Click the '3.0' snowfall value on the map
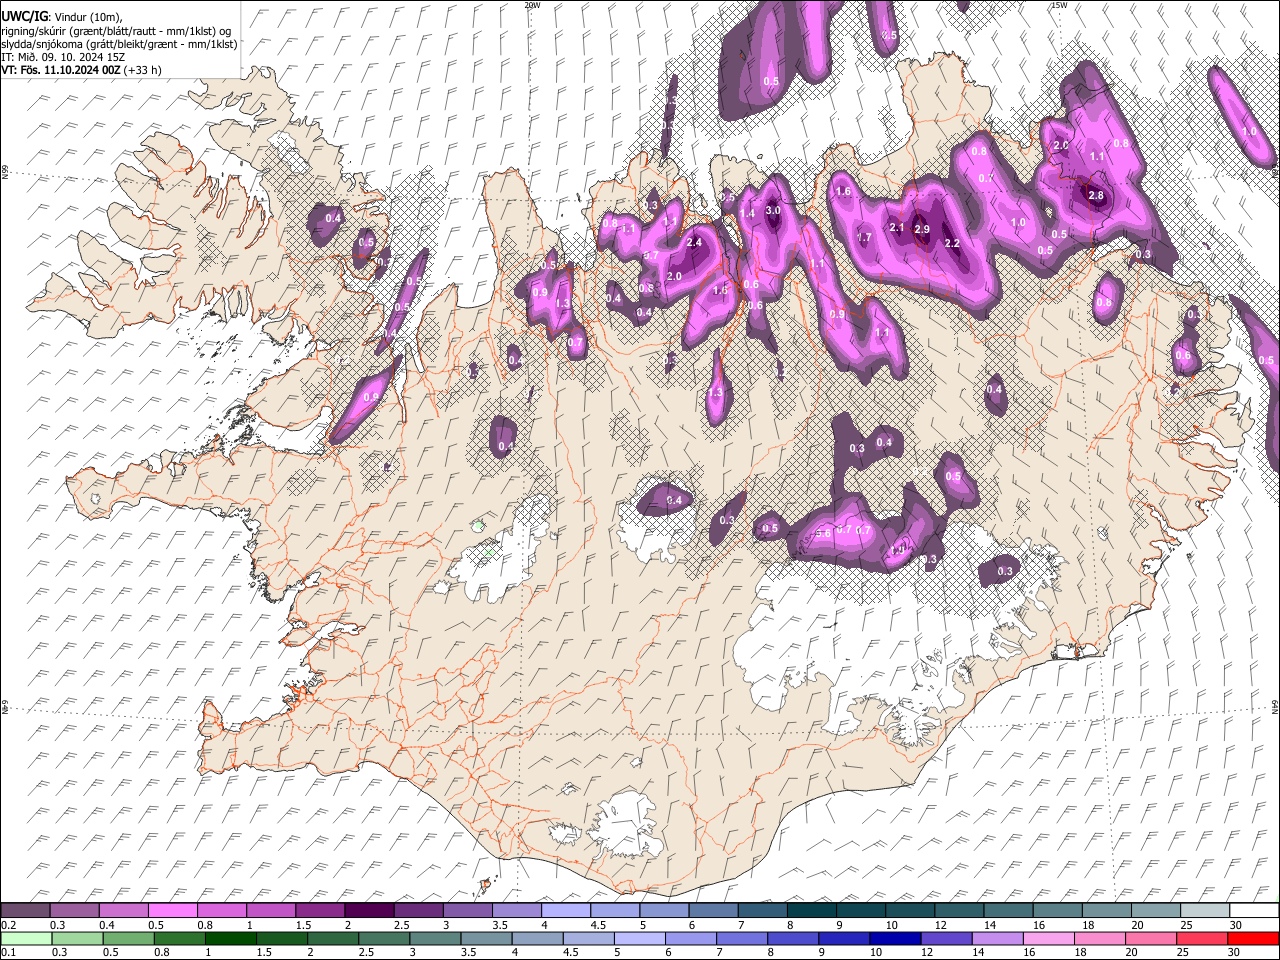The width and height of the screenshot is (1280, 960). [773, 211]
